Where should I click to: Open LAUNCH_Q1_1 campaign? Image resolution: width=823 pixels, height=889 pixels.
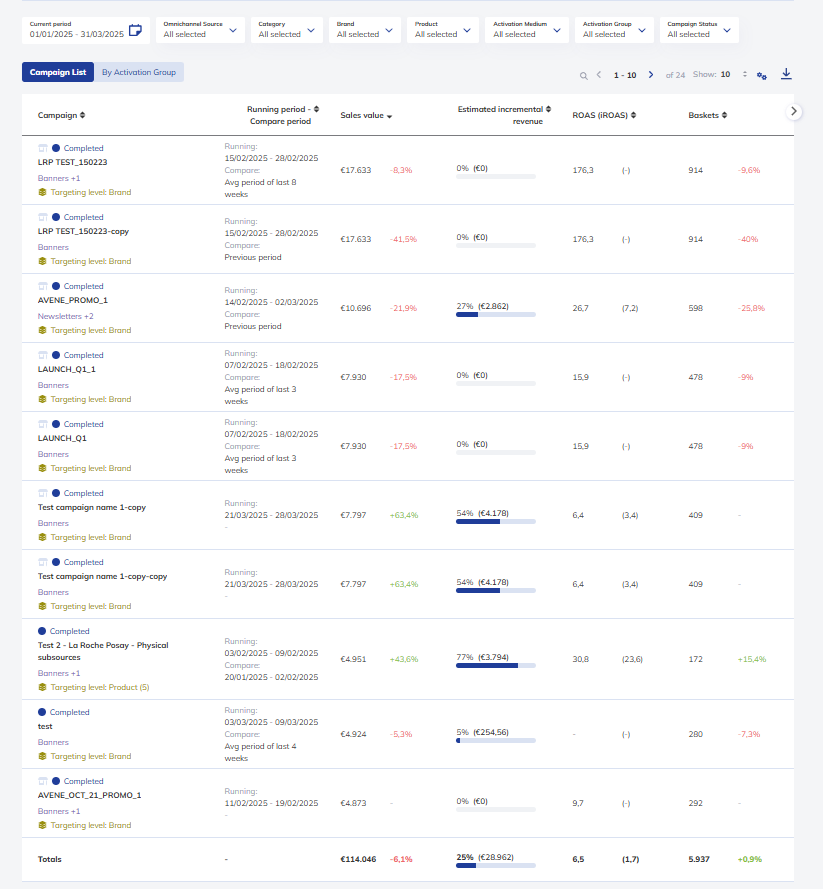(x=66, y=369)
